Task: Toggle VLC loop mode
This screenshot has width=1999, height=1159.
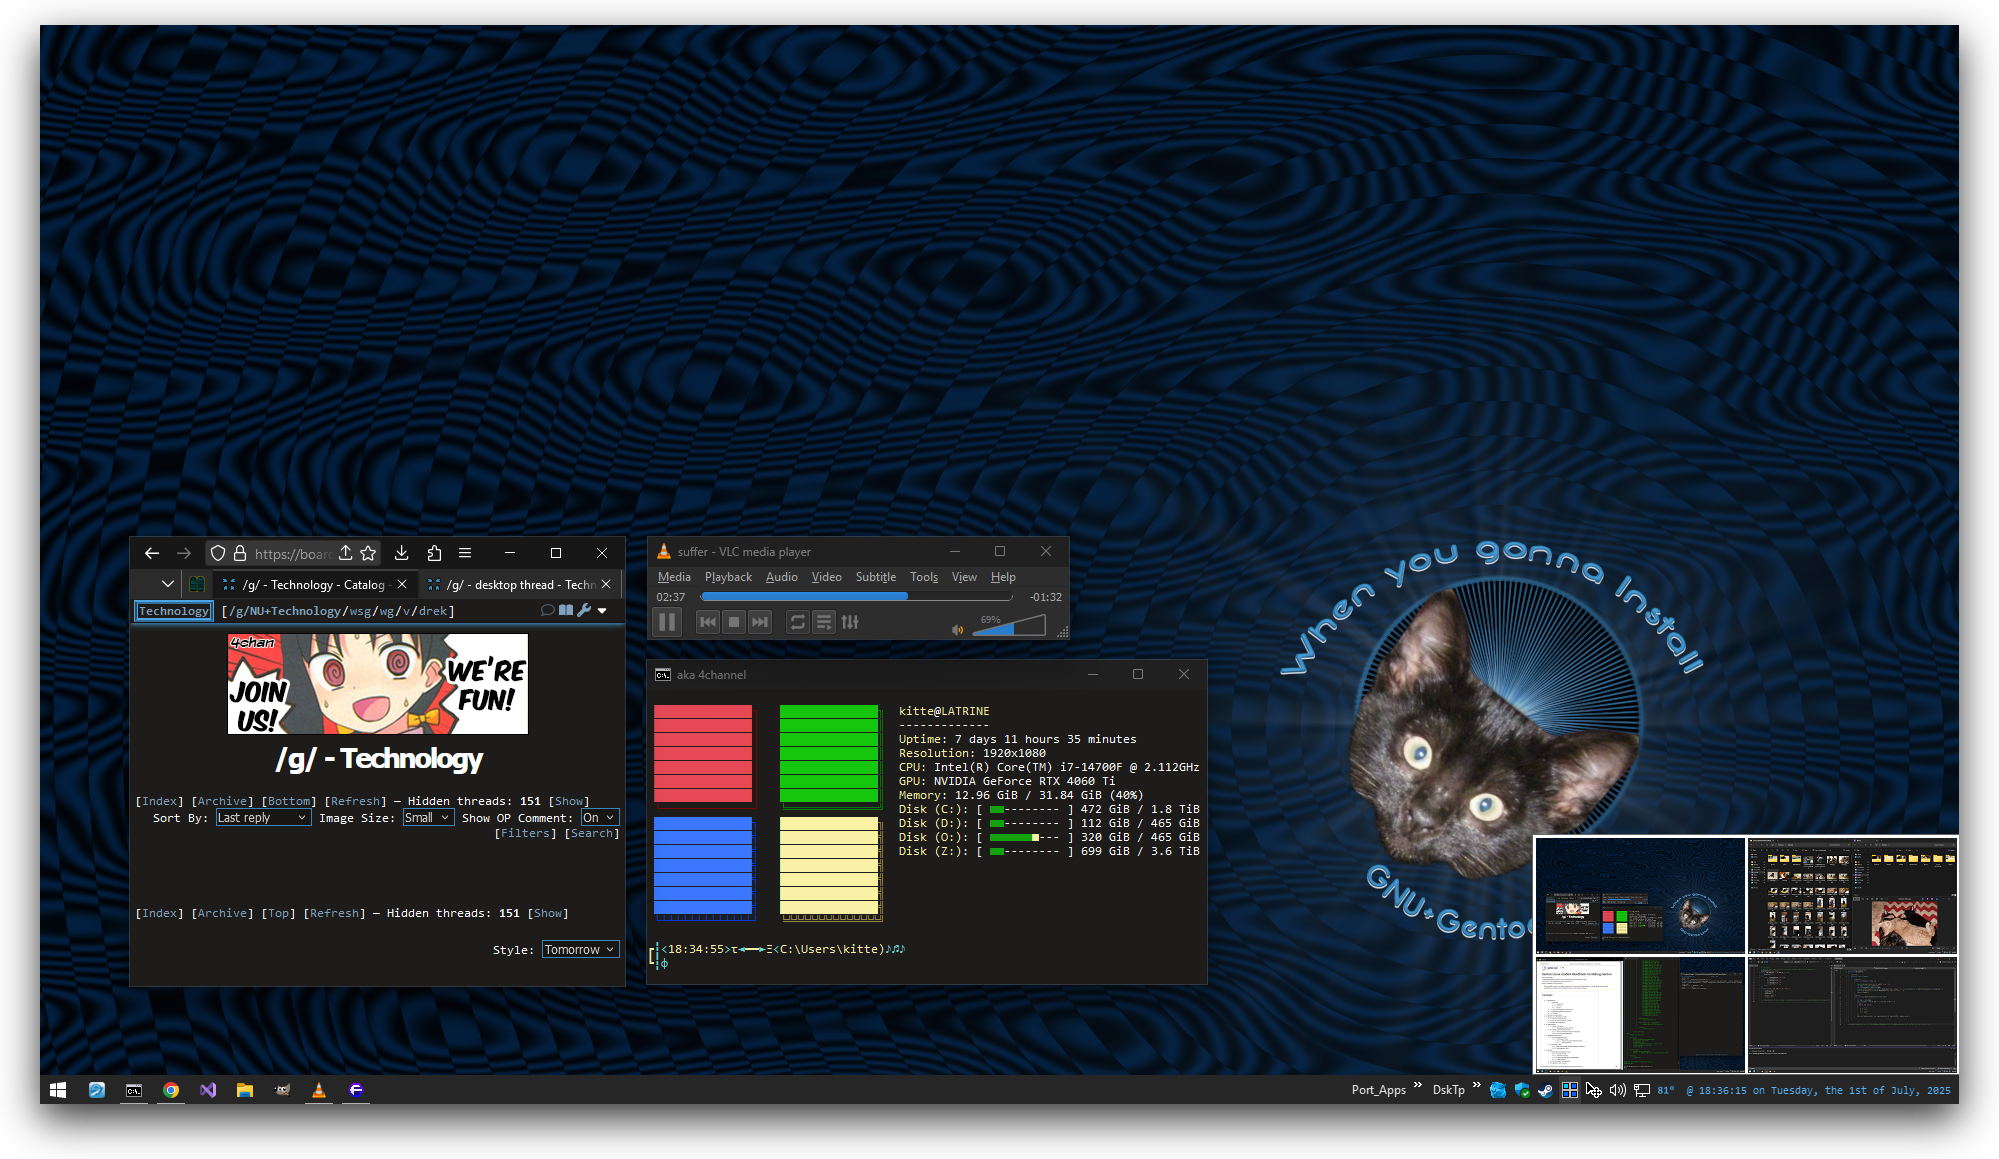Action: (x=798, y=622)
